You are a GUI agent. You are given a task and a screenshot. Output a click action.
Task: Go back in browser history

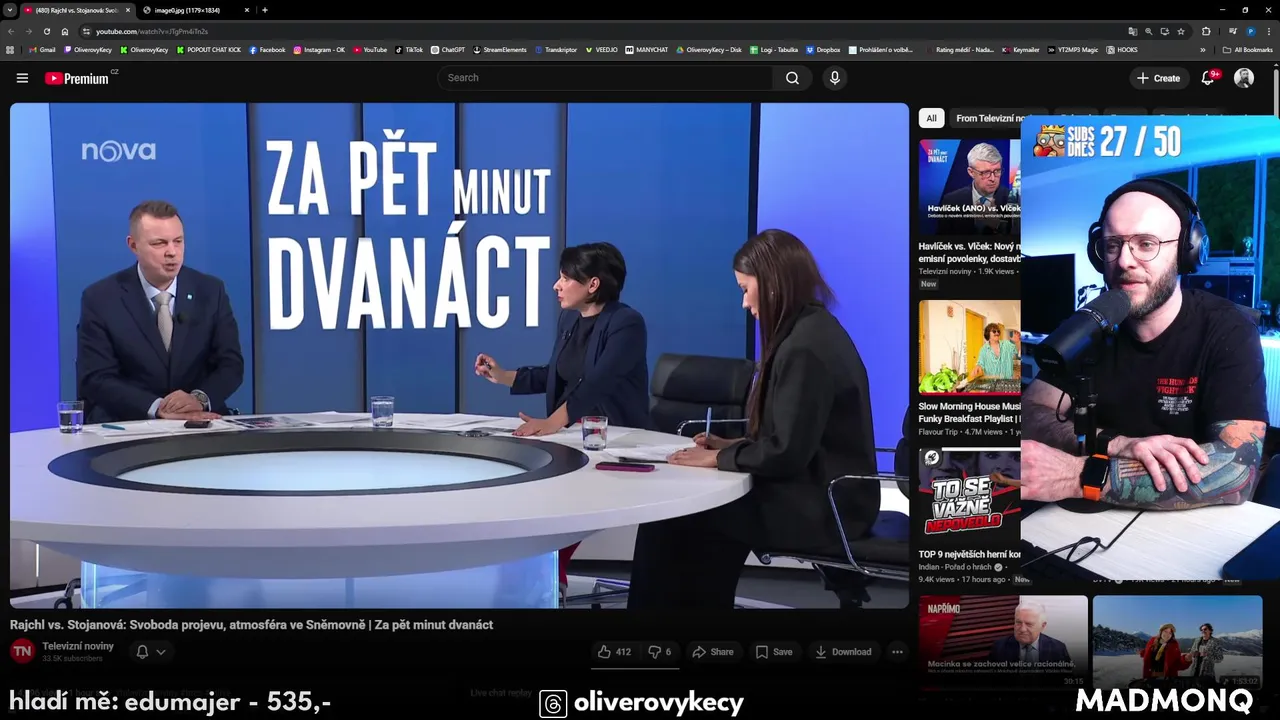(11, 31)
